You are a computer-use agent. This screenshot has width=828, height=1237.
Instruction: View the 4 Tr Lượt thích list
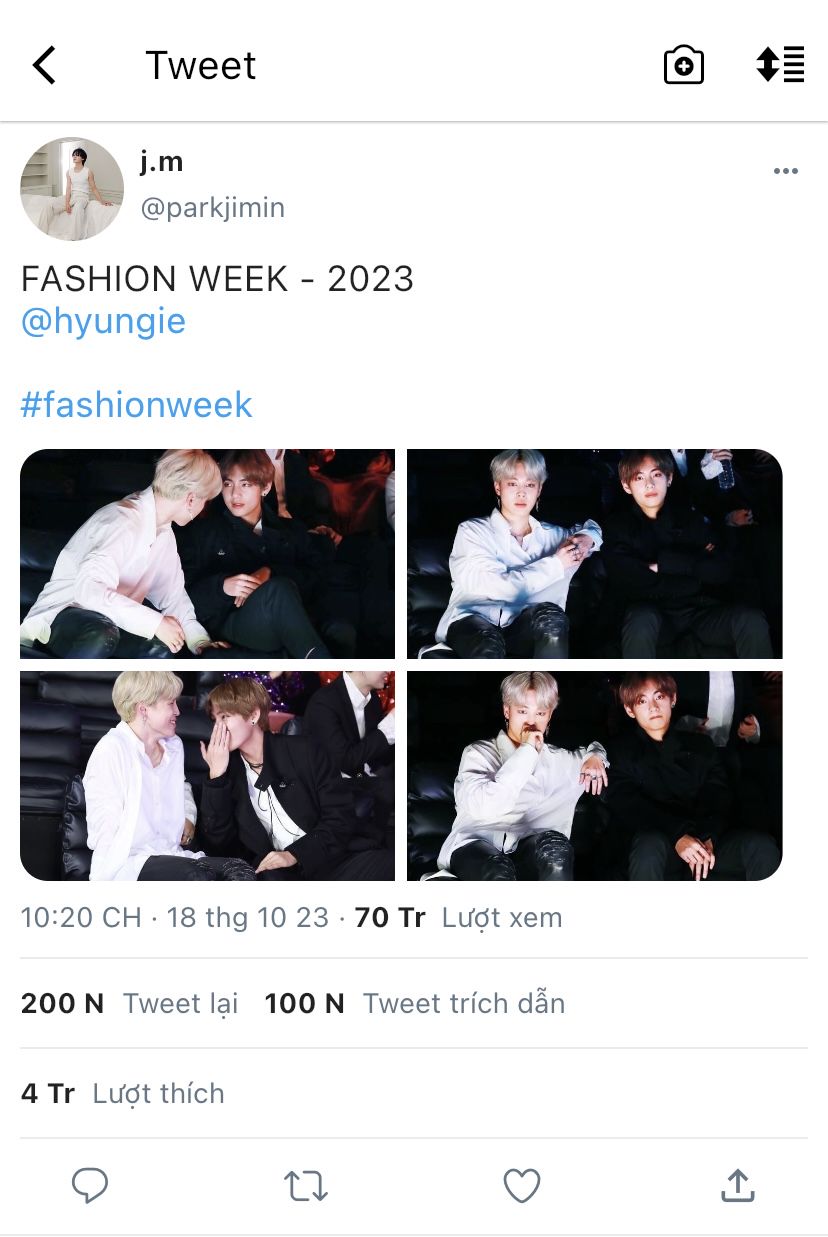[122, 1094]
